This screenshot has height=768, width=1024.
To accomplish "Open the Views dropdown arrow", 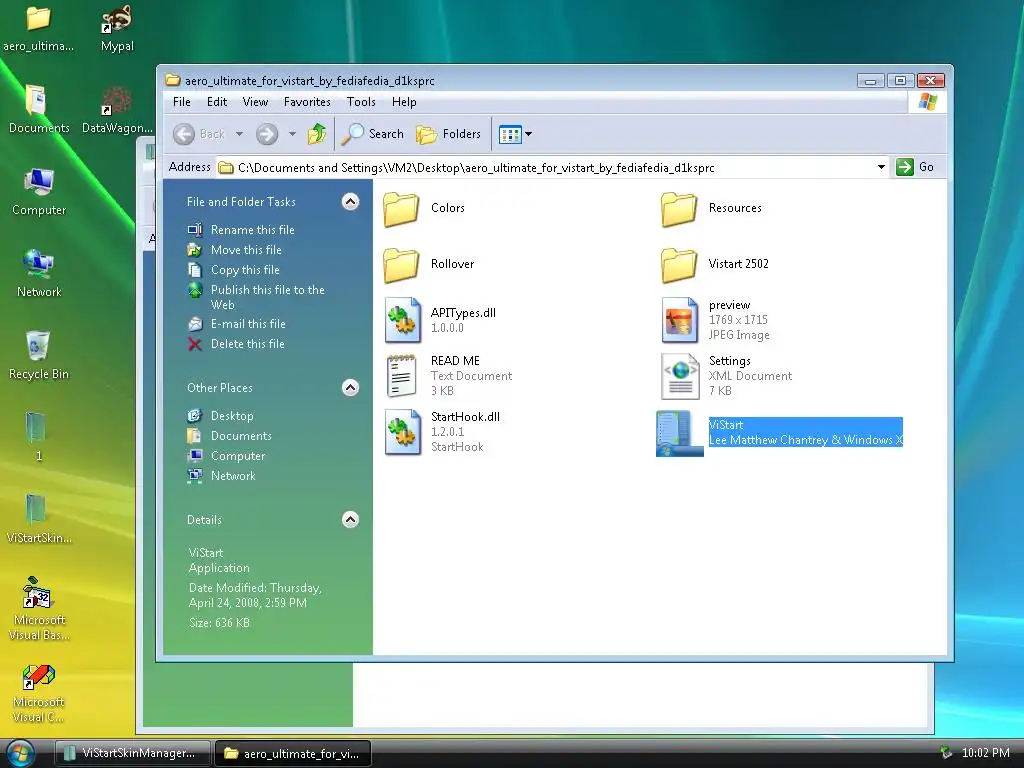I will (528, 134).
